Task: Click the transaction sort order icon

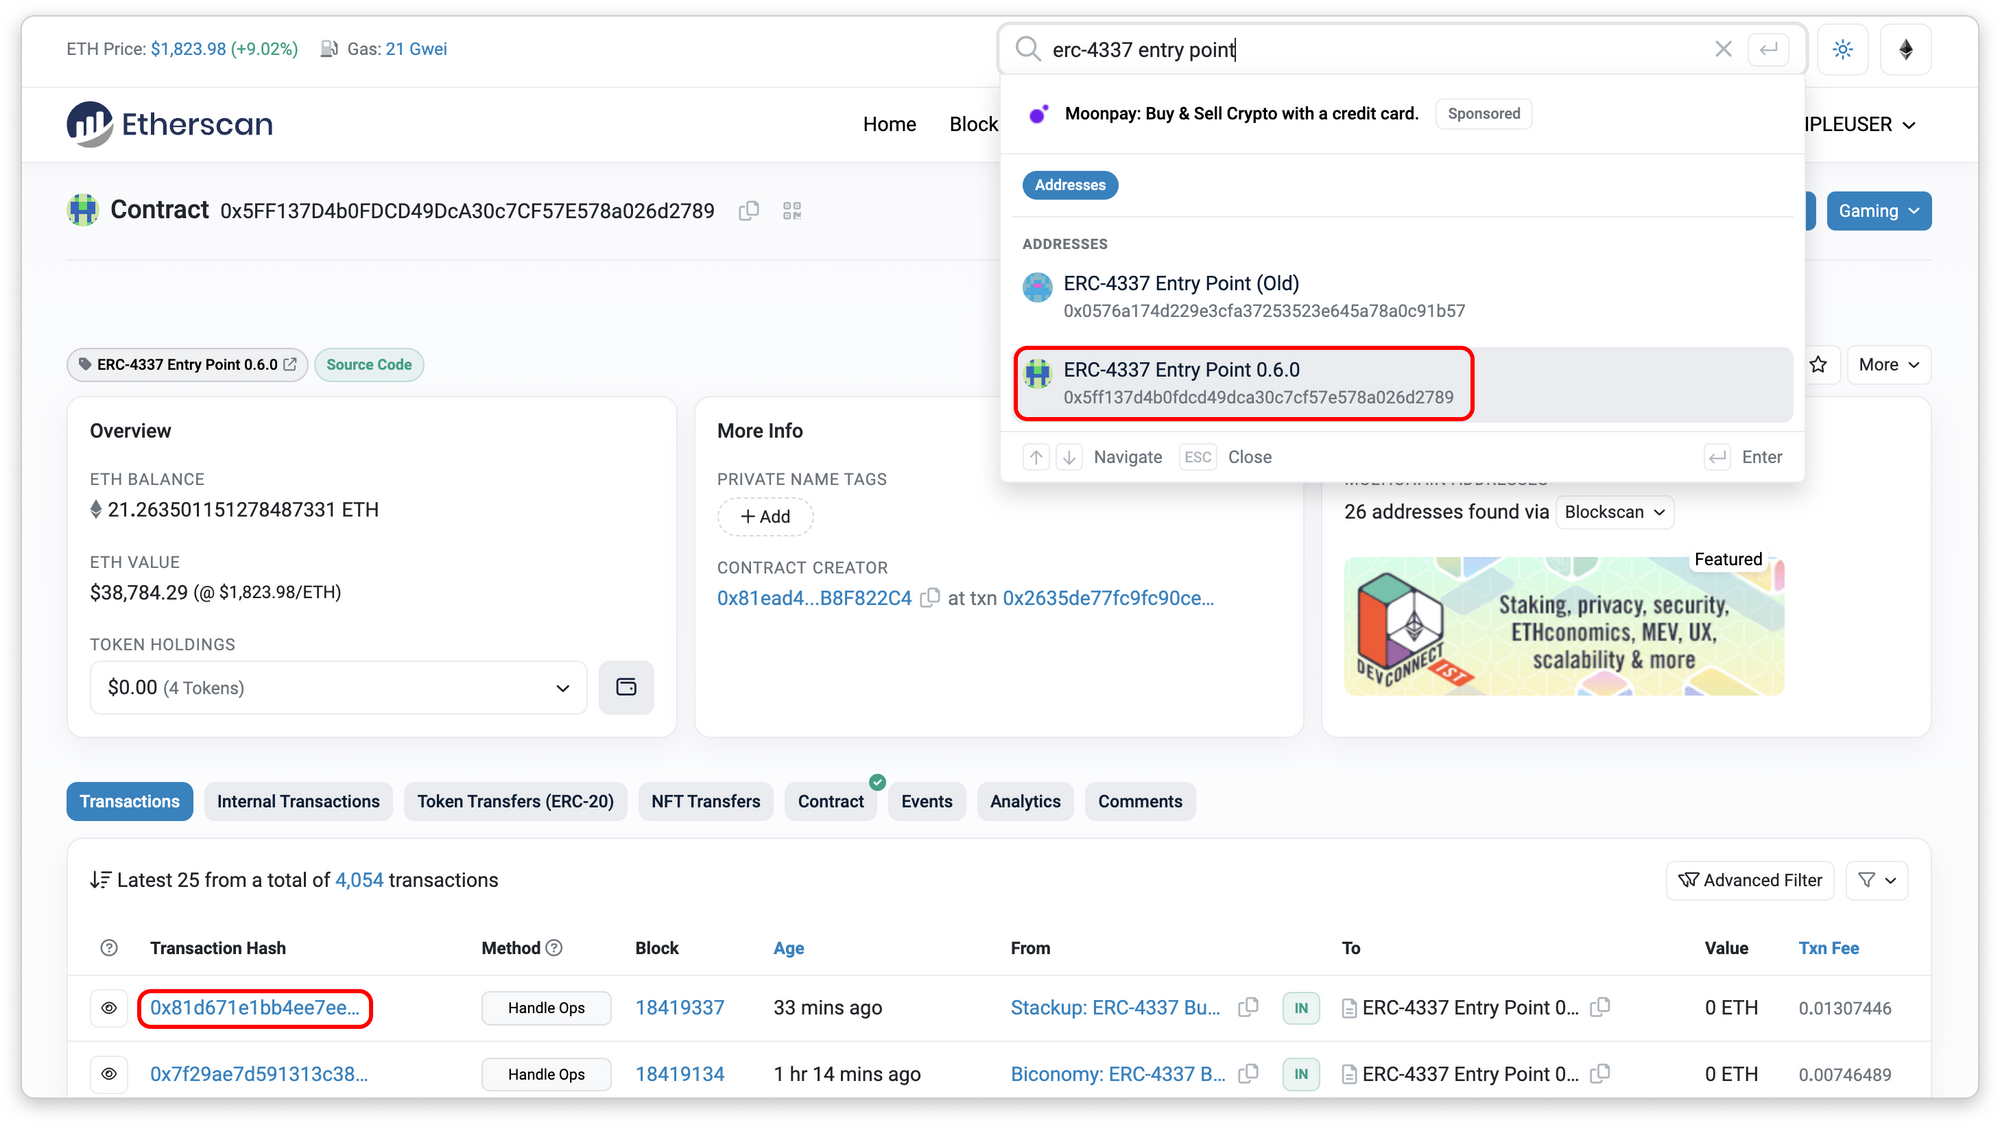Action: [100, 880]
